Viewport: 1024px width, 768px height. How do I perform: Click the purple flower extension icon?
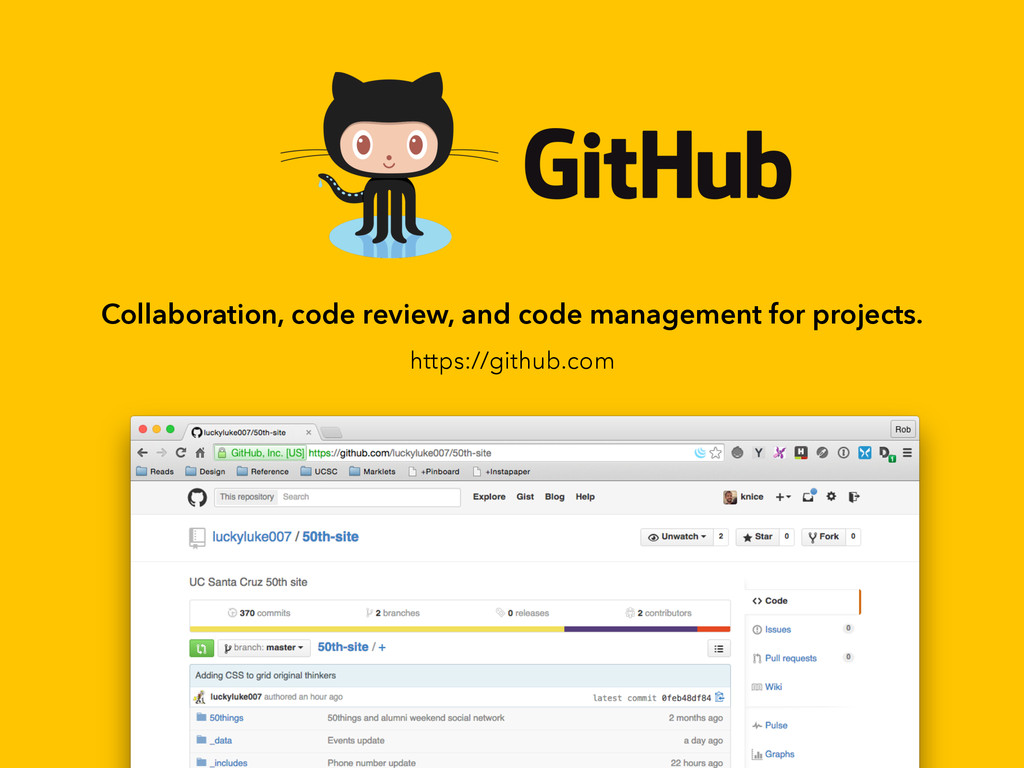tap(779, 453)
